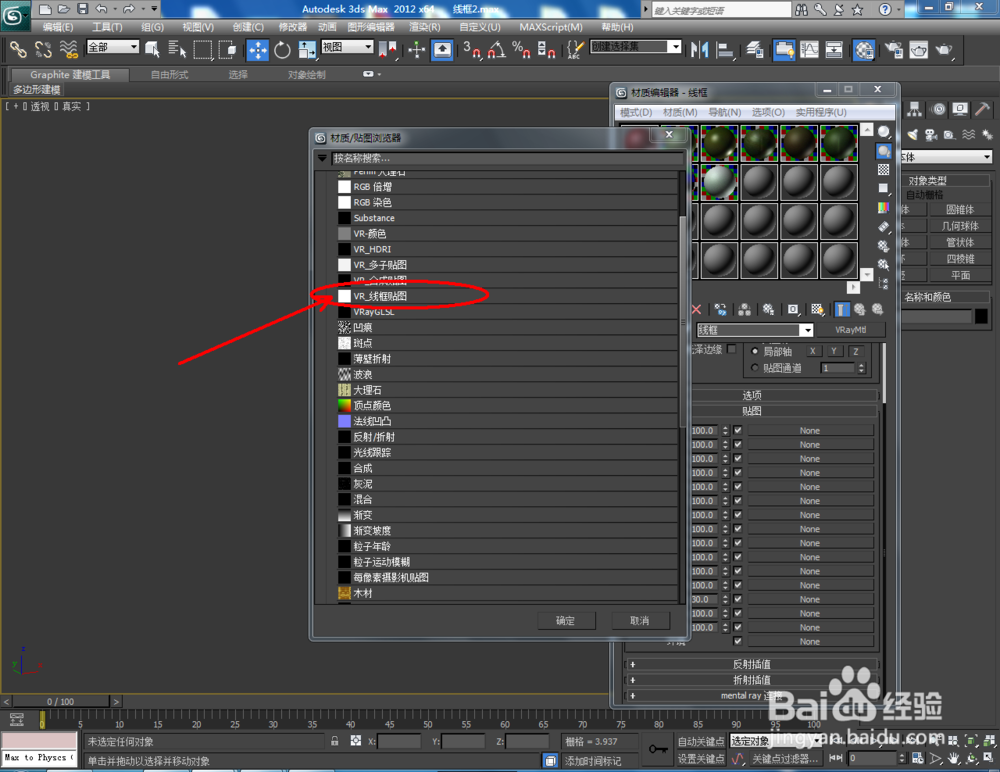
Task: Switch to the 自由形式 ribbon tab
Action: click(x=170, y=75)
